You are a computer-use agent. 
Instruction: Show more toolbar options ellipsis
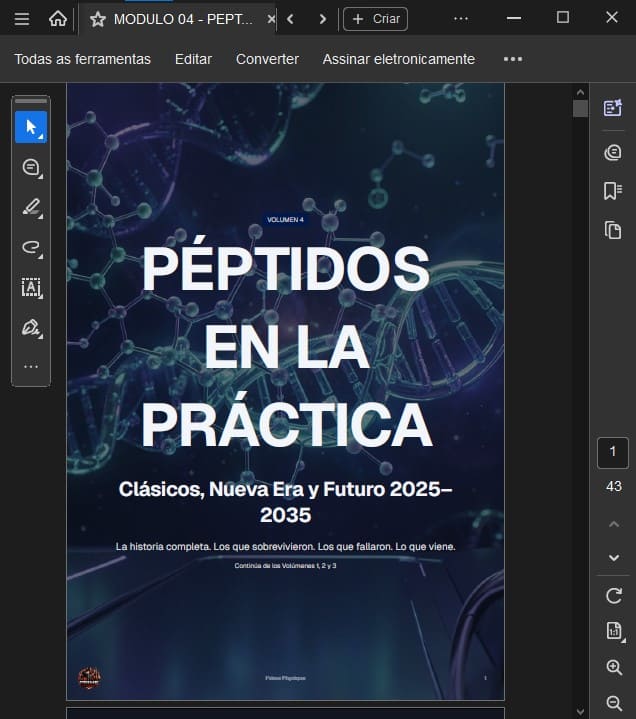[x=513, y=59]
